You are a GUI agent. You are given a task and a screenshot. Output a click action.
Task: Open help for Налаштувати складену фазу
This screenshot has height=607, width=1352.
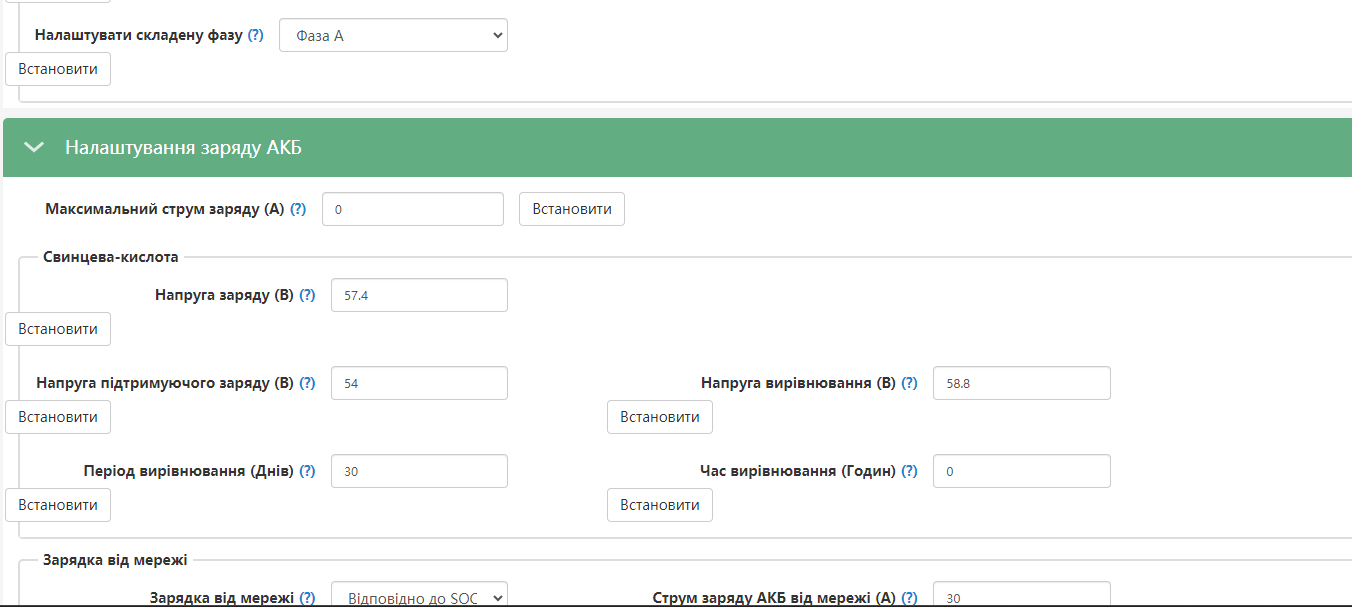(x=256, y=35)
